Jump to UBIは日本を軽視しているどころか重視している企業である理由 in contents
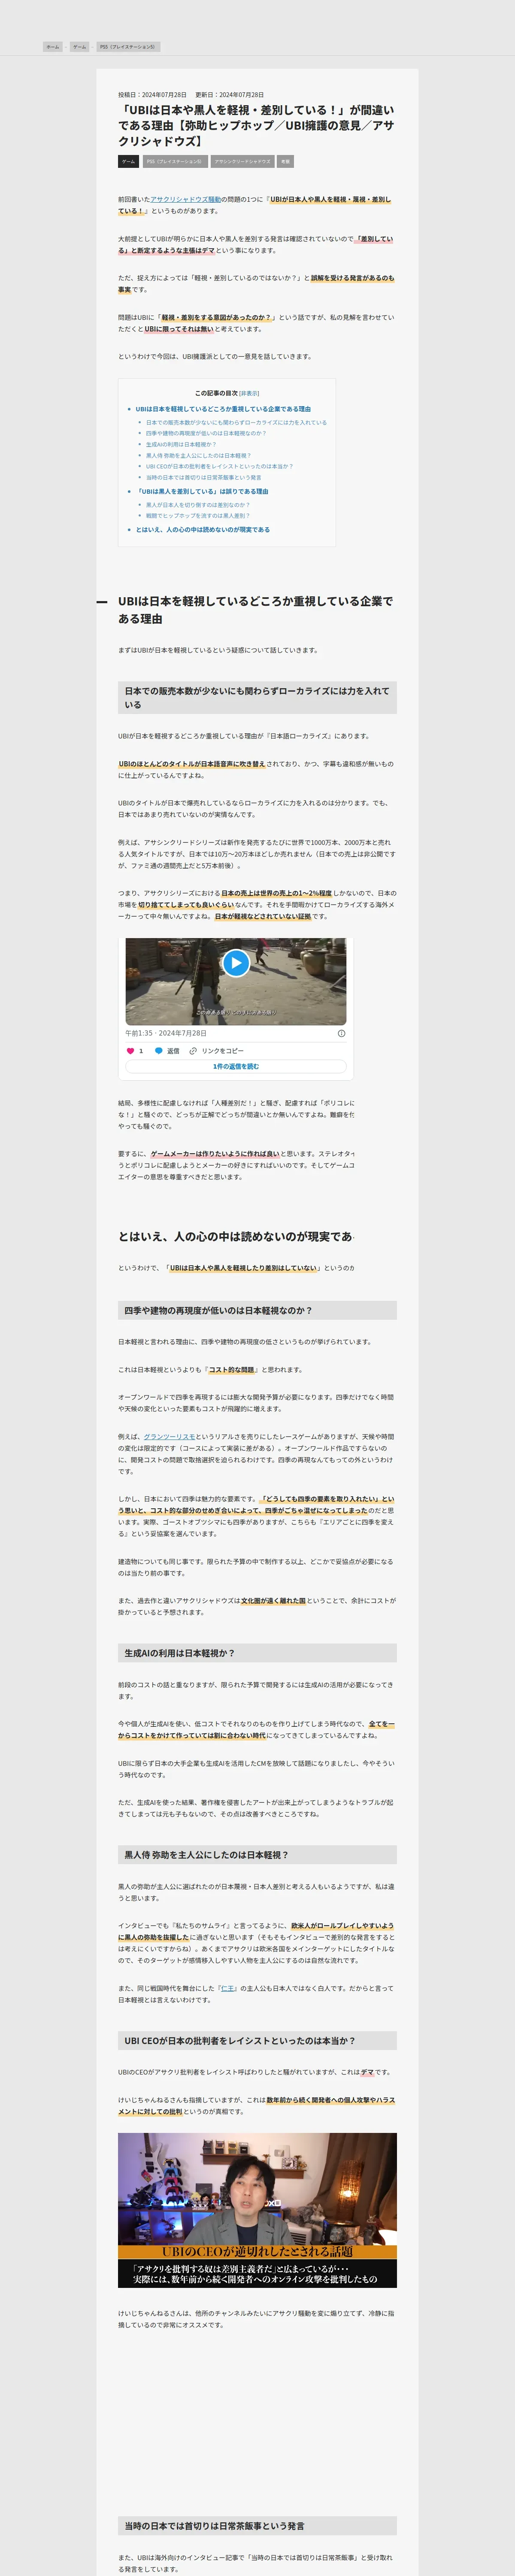This screenshot has height=2576, width=515. pos(223,409)
